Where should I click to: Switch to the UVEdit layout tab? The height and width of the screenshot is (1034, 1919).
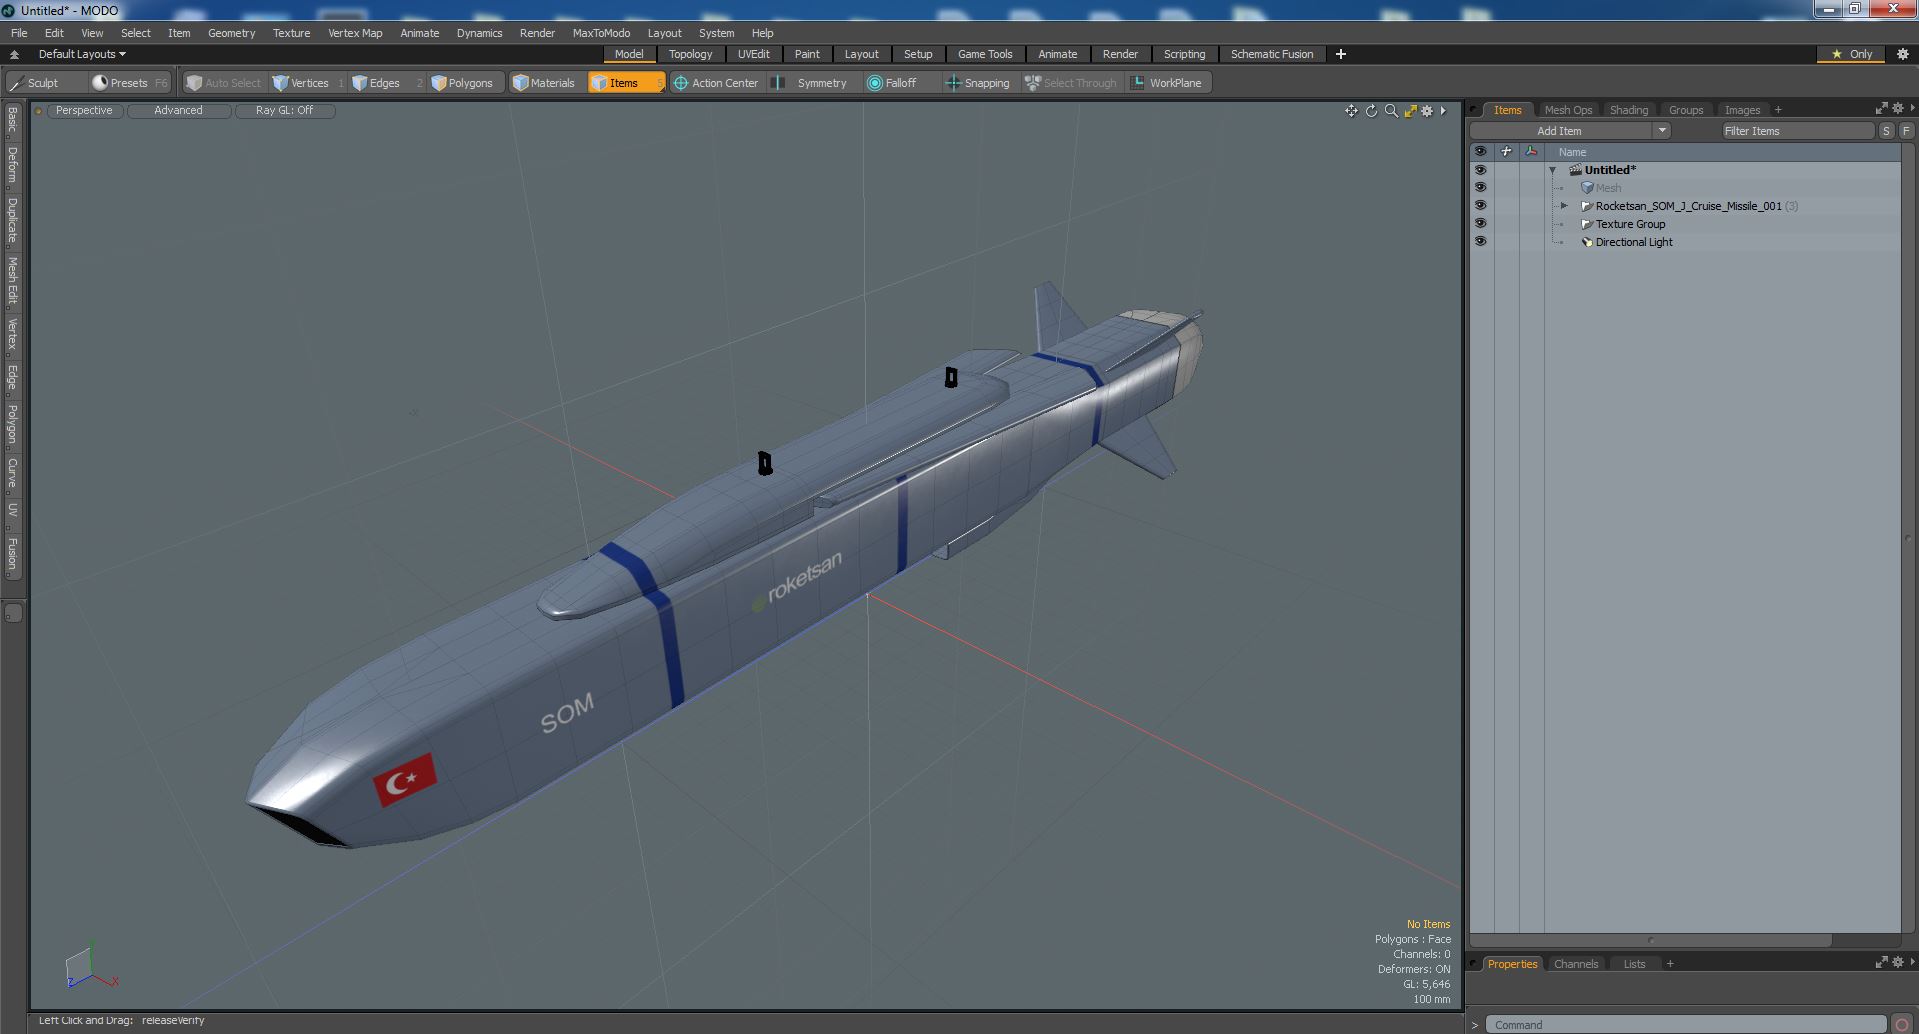753,54
